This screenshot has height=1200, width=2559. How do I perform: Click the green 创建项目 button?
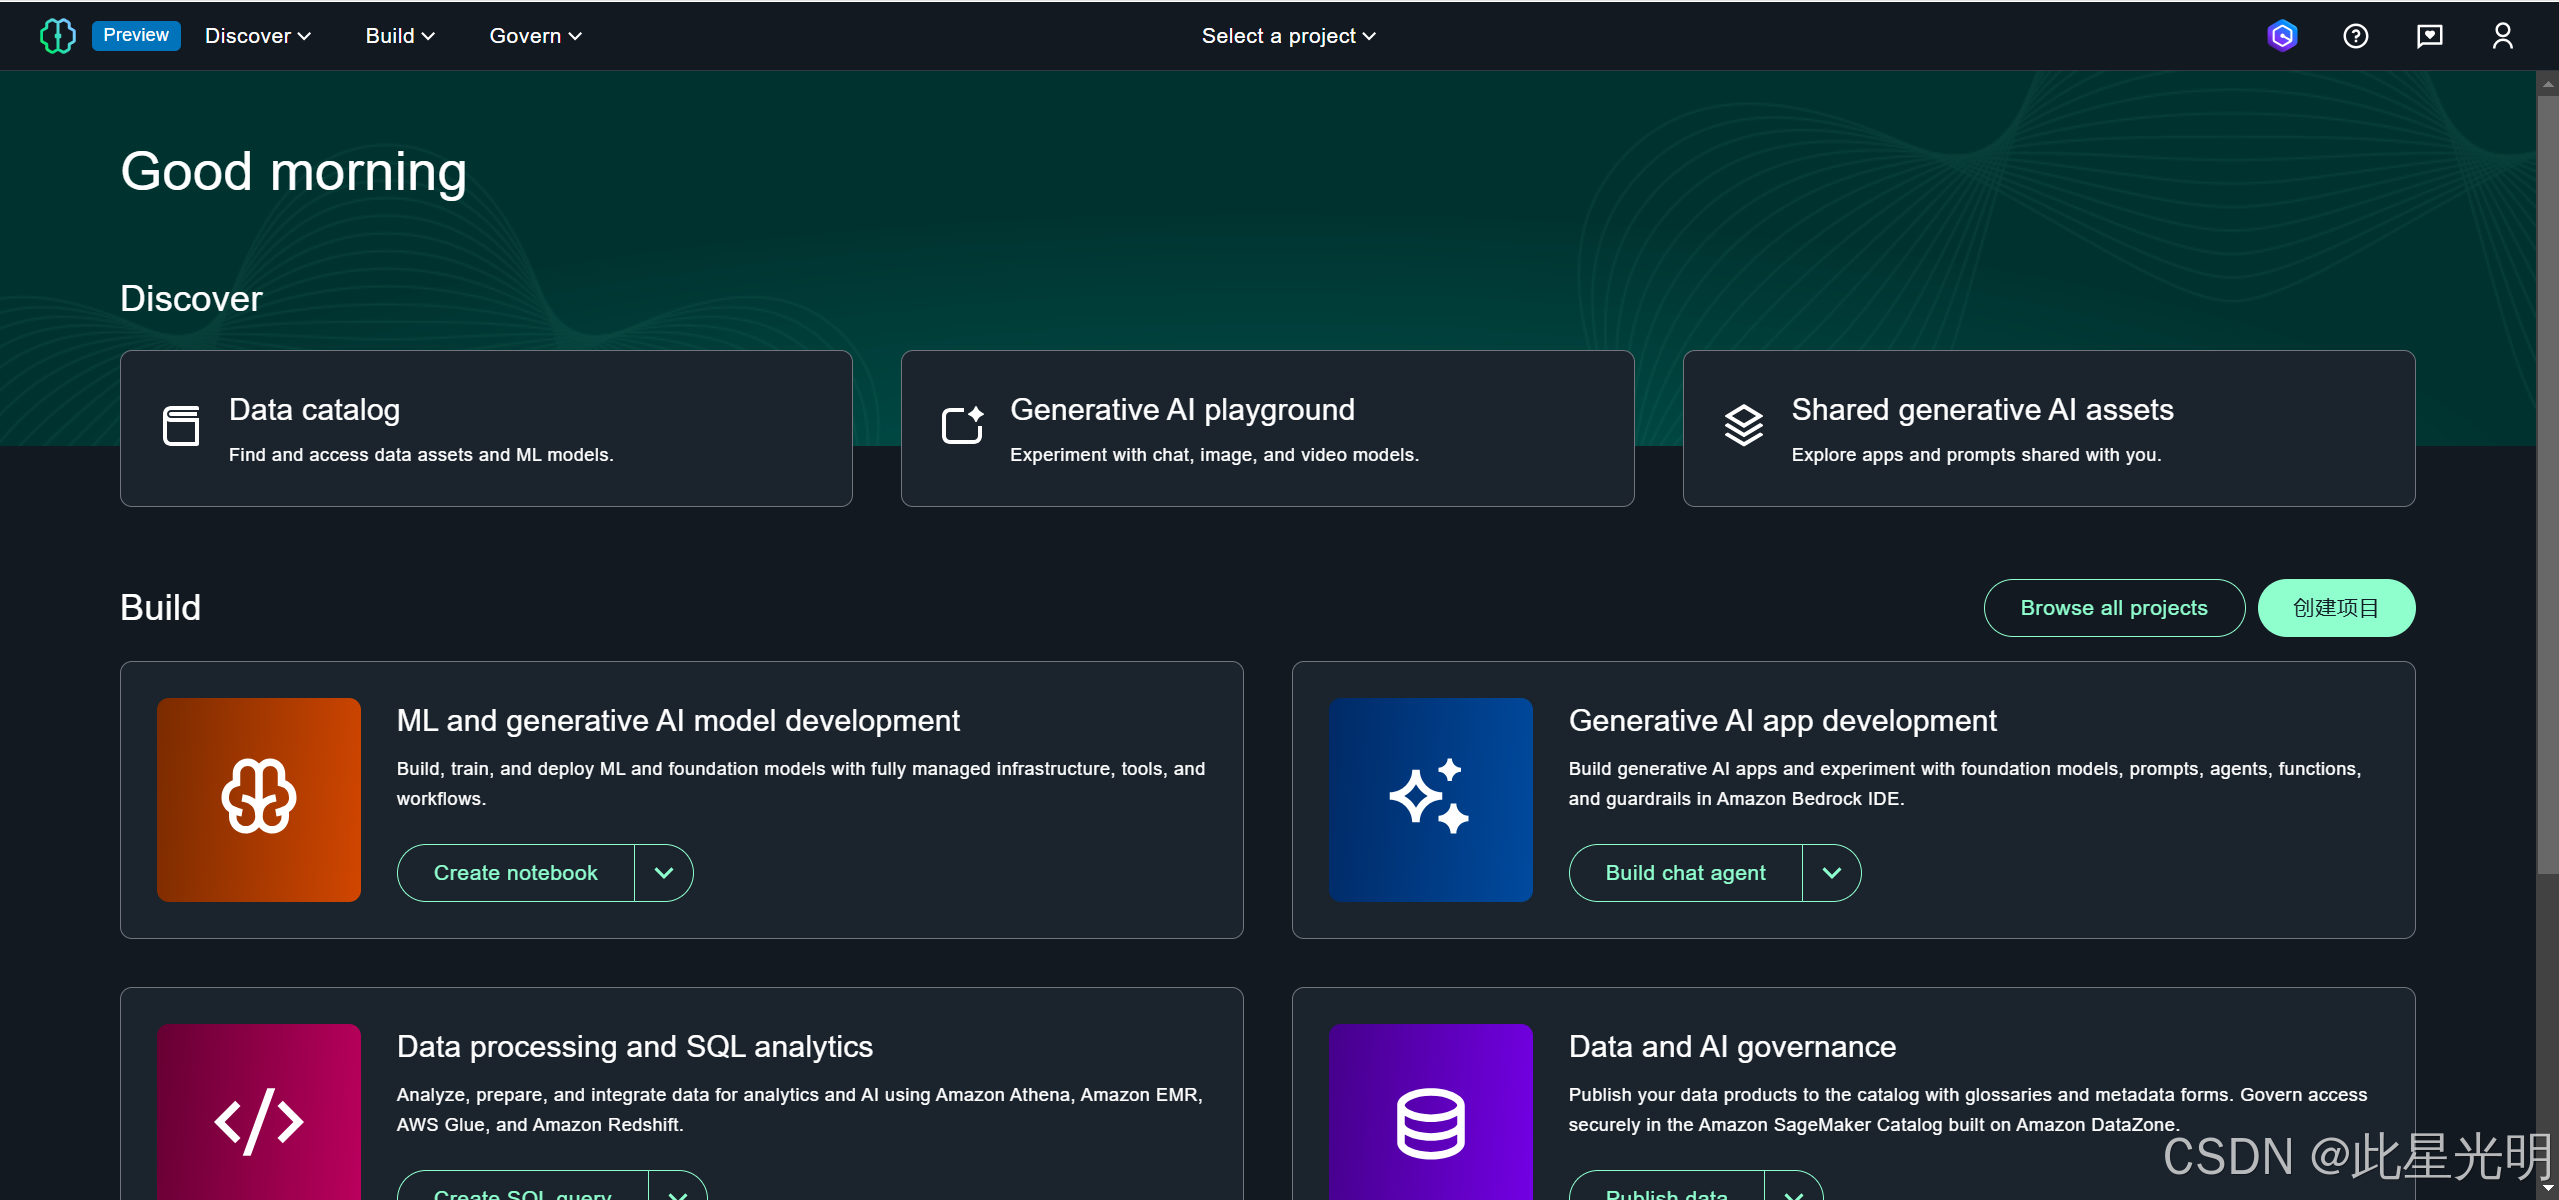(2336, 608)
